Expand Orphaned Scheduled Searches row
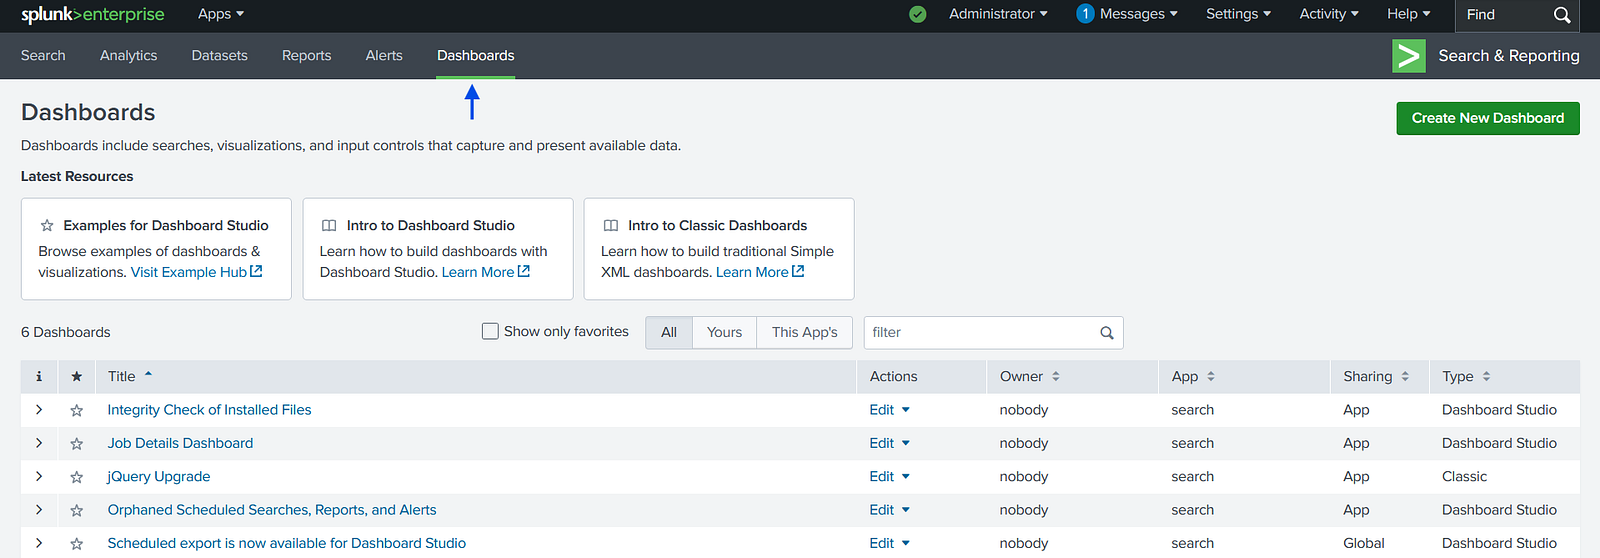Screen dimensions: 1600x558 (x=39, y=510)
